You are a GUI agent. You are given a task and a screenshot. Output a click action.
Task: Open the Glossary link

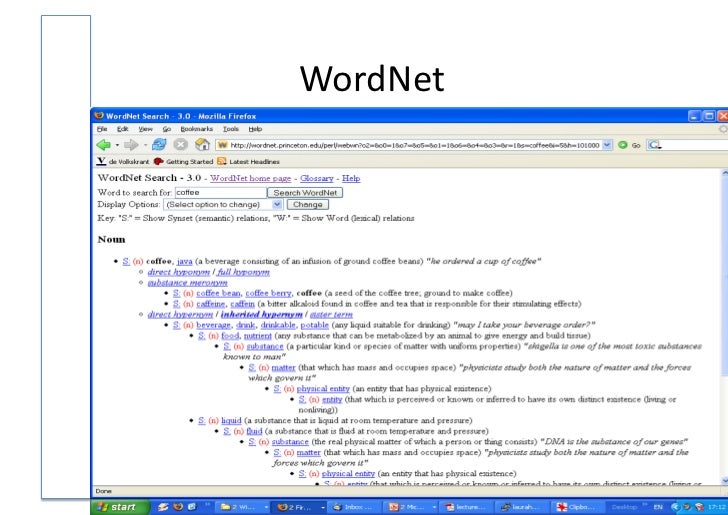tap(317, 178)
